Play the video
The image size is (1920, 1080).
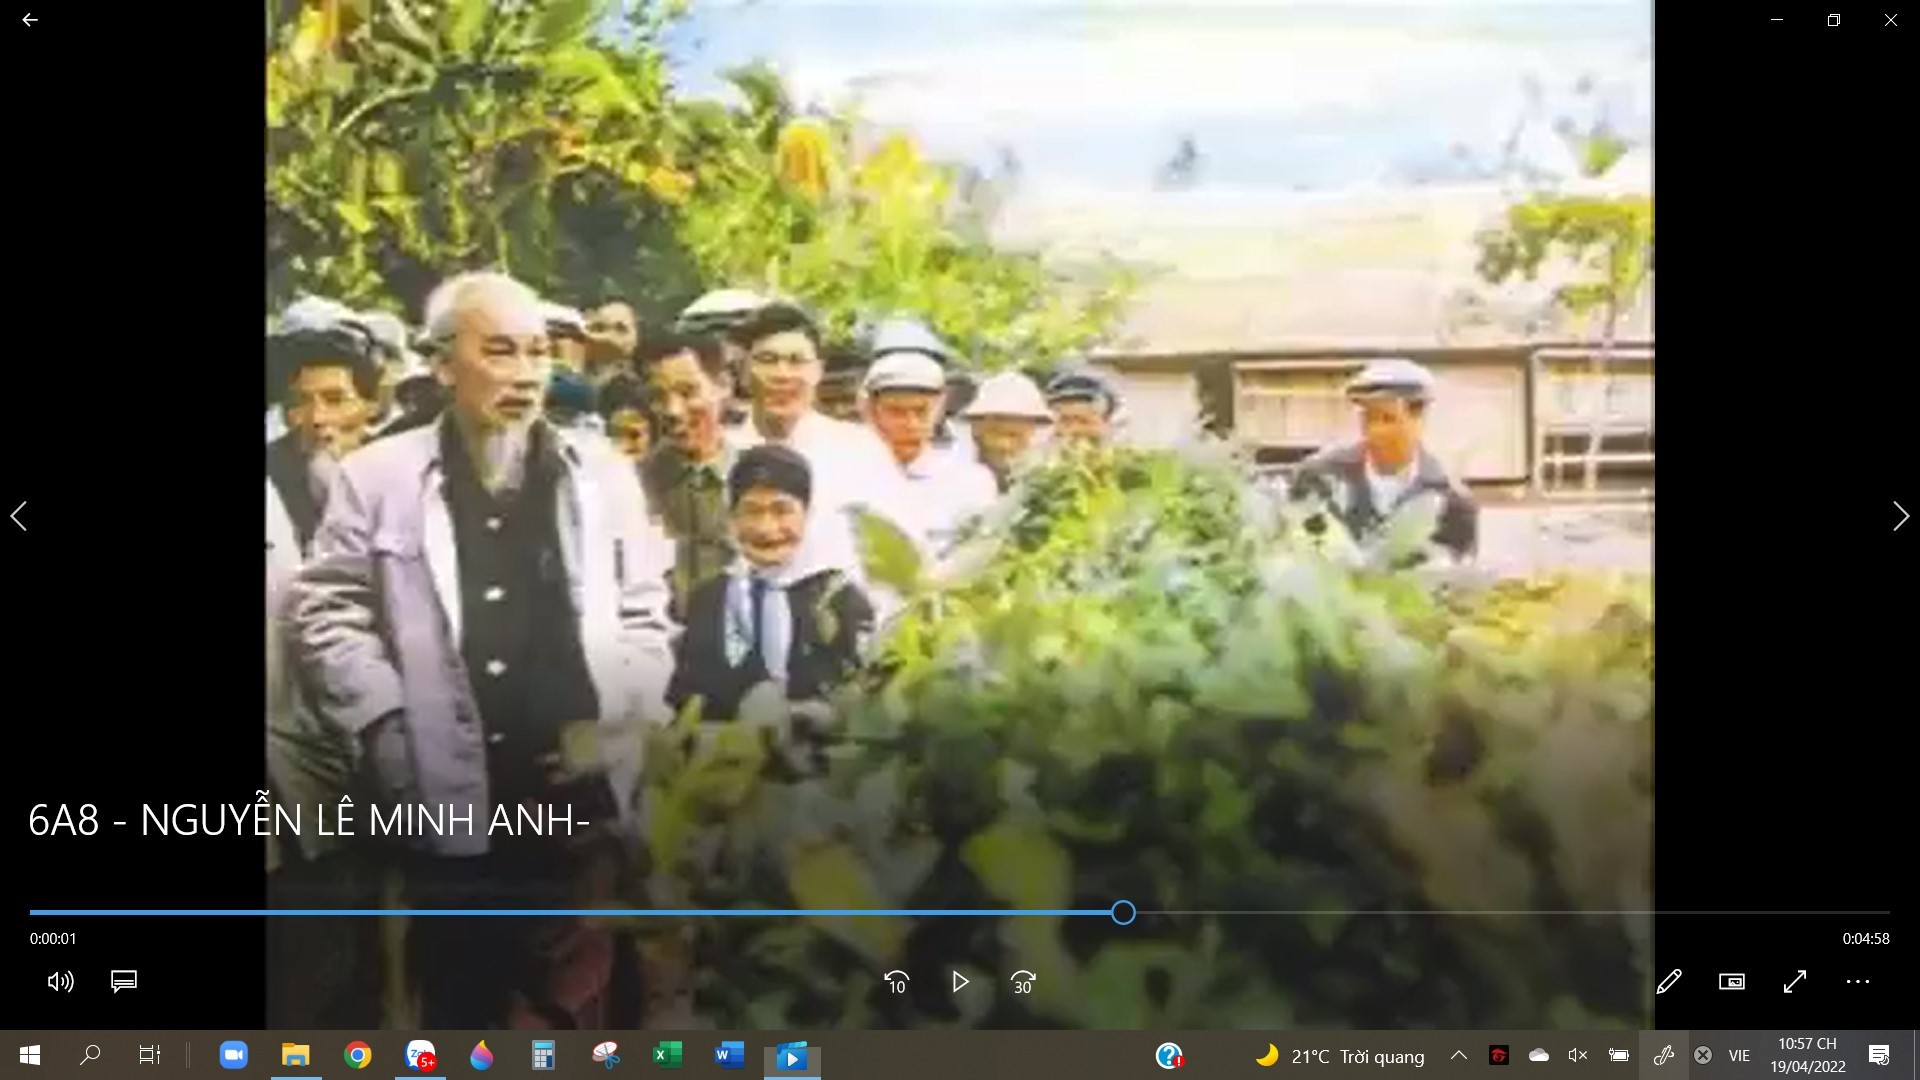coord(960,982)
